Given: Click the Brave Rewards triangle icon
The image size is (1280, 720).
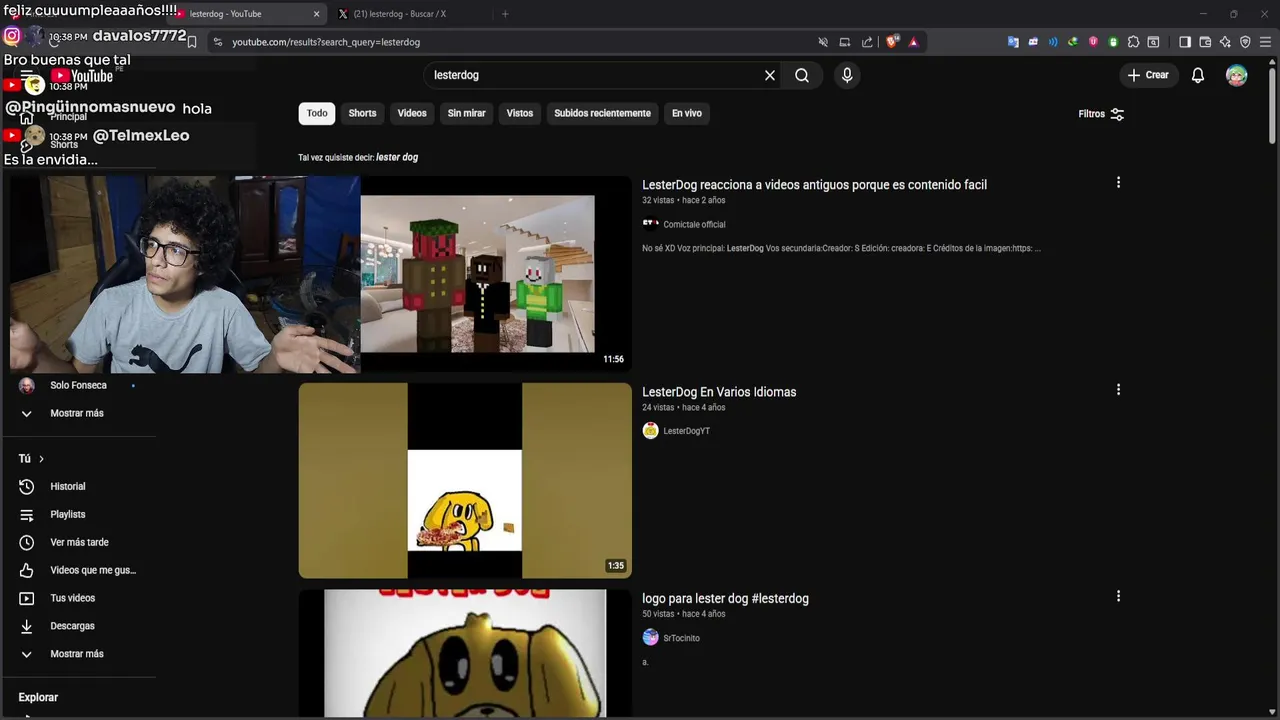Looking at the screenshot, I should pos(913,42).
